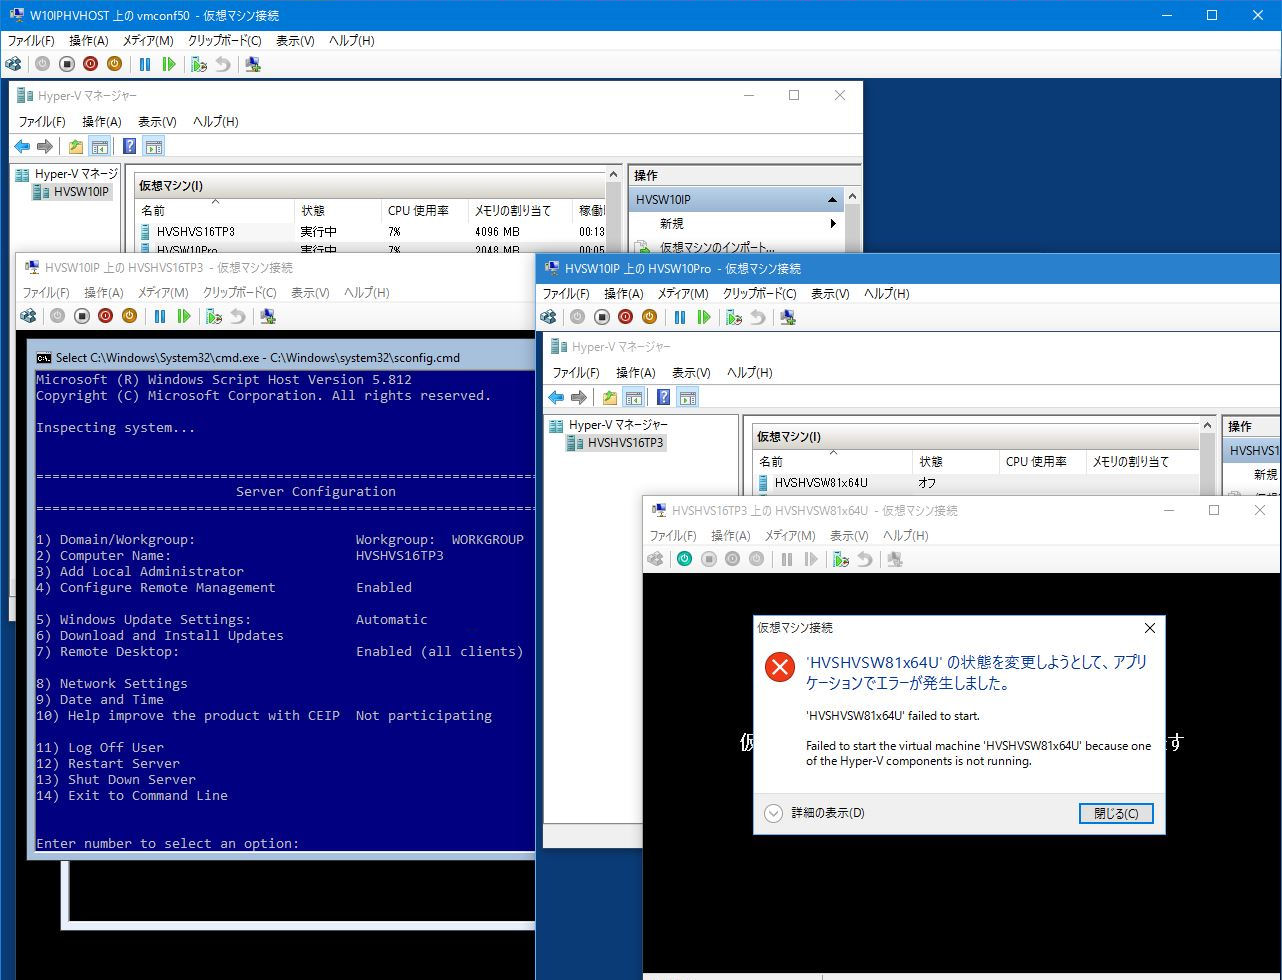Open ファイル(F) menu in HVSW10Pro connection window
The image size is (1282, 980).
click(566, 294)
